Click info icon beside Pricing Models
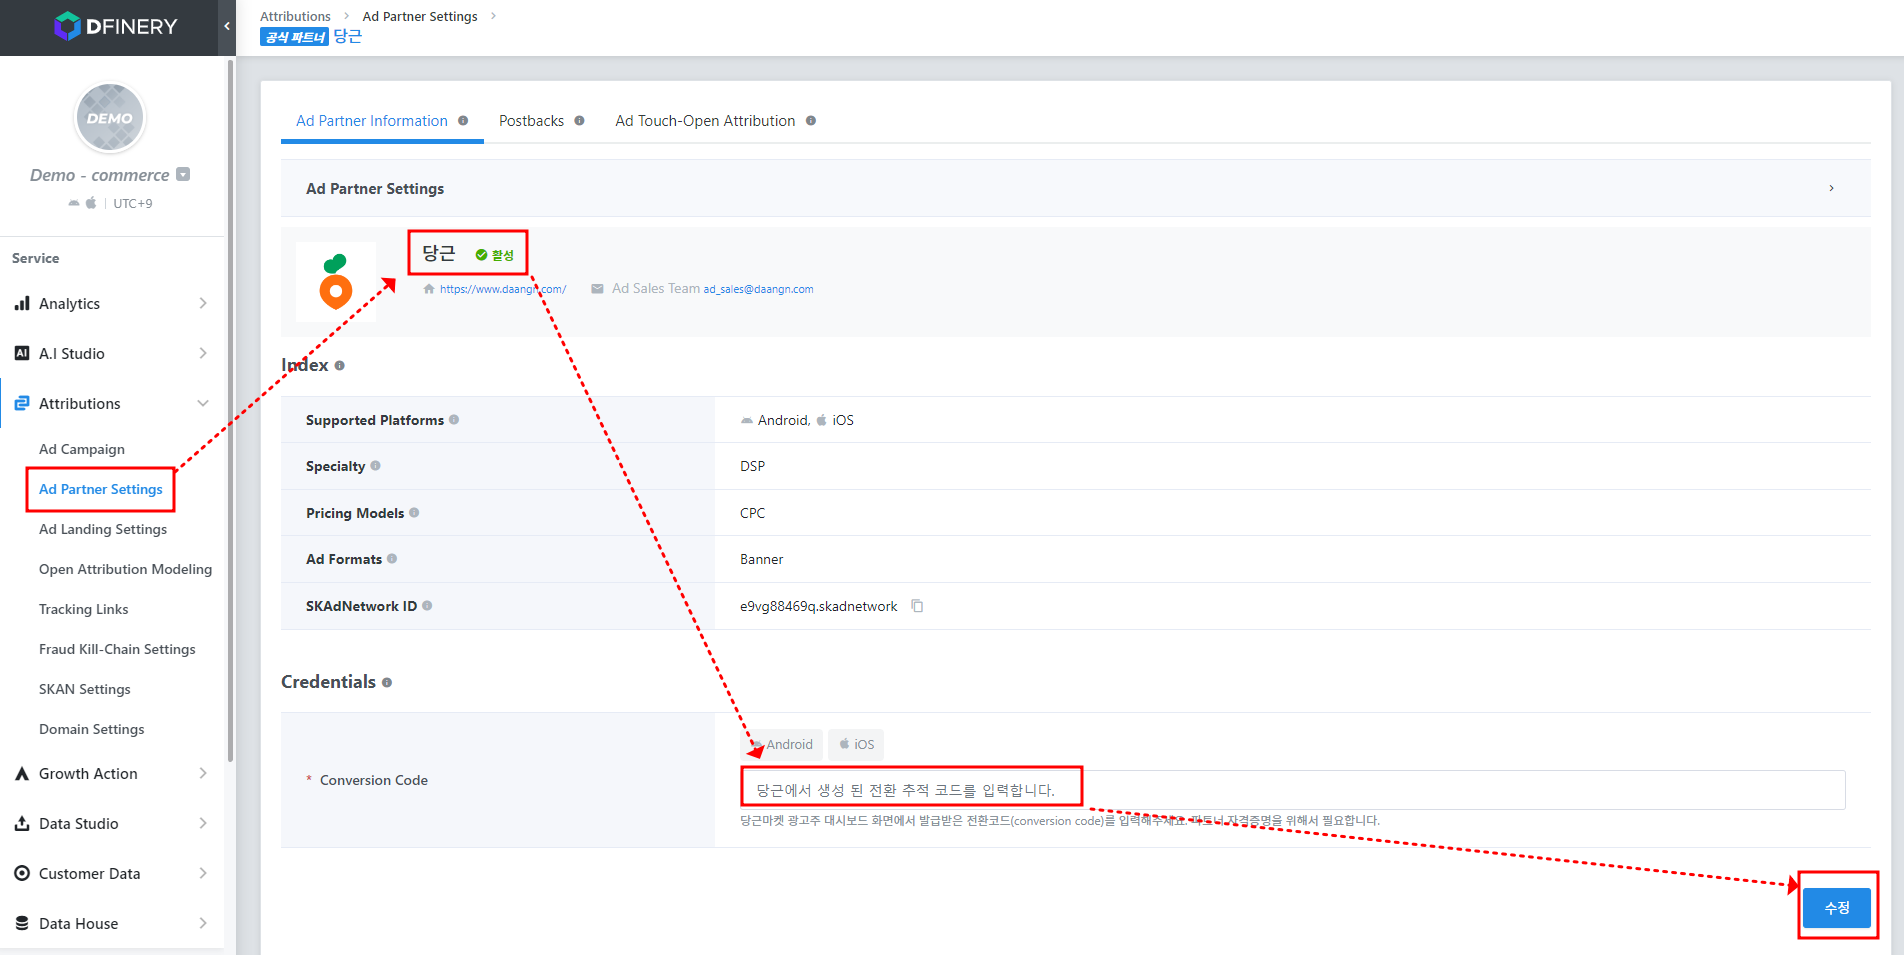 (414, 513)
